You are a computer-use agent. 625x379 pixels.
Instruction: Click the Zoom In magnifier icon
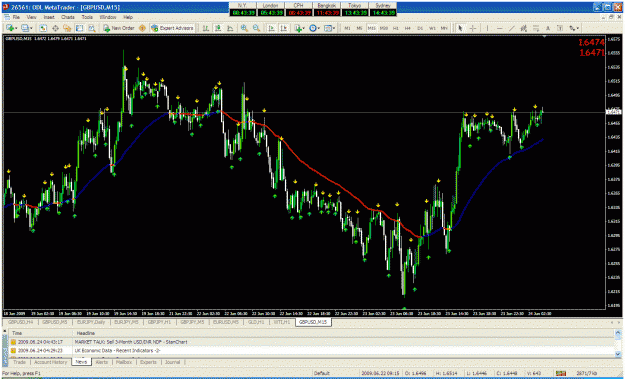click(x=244, y=28)
